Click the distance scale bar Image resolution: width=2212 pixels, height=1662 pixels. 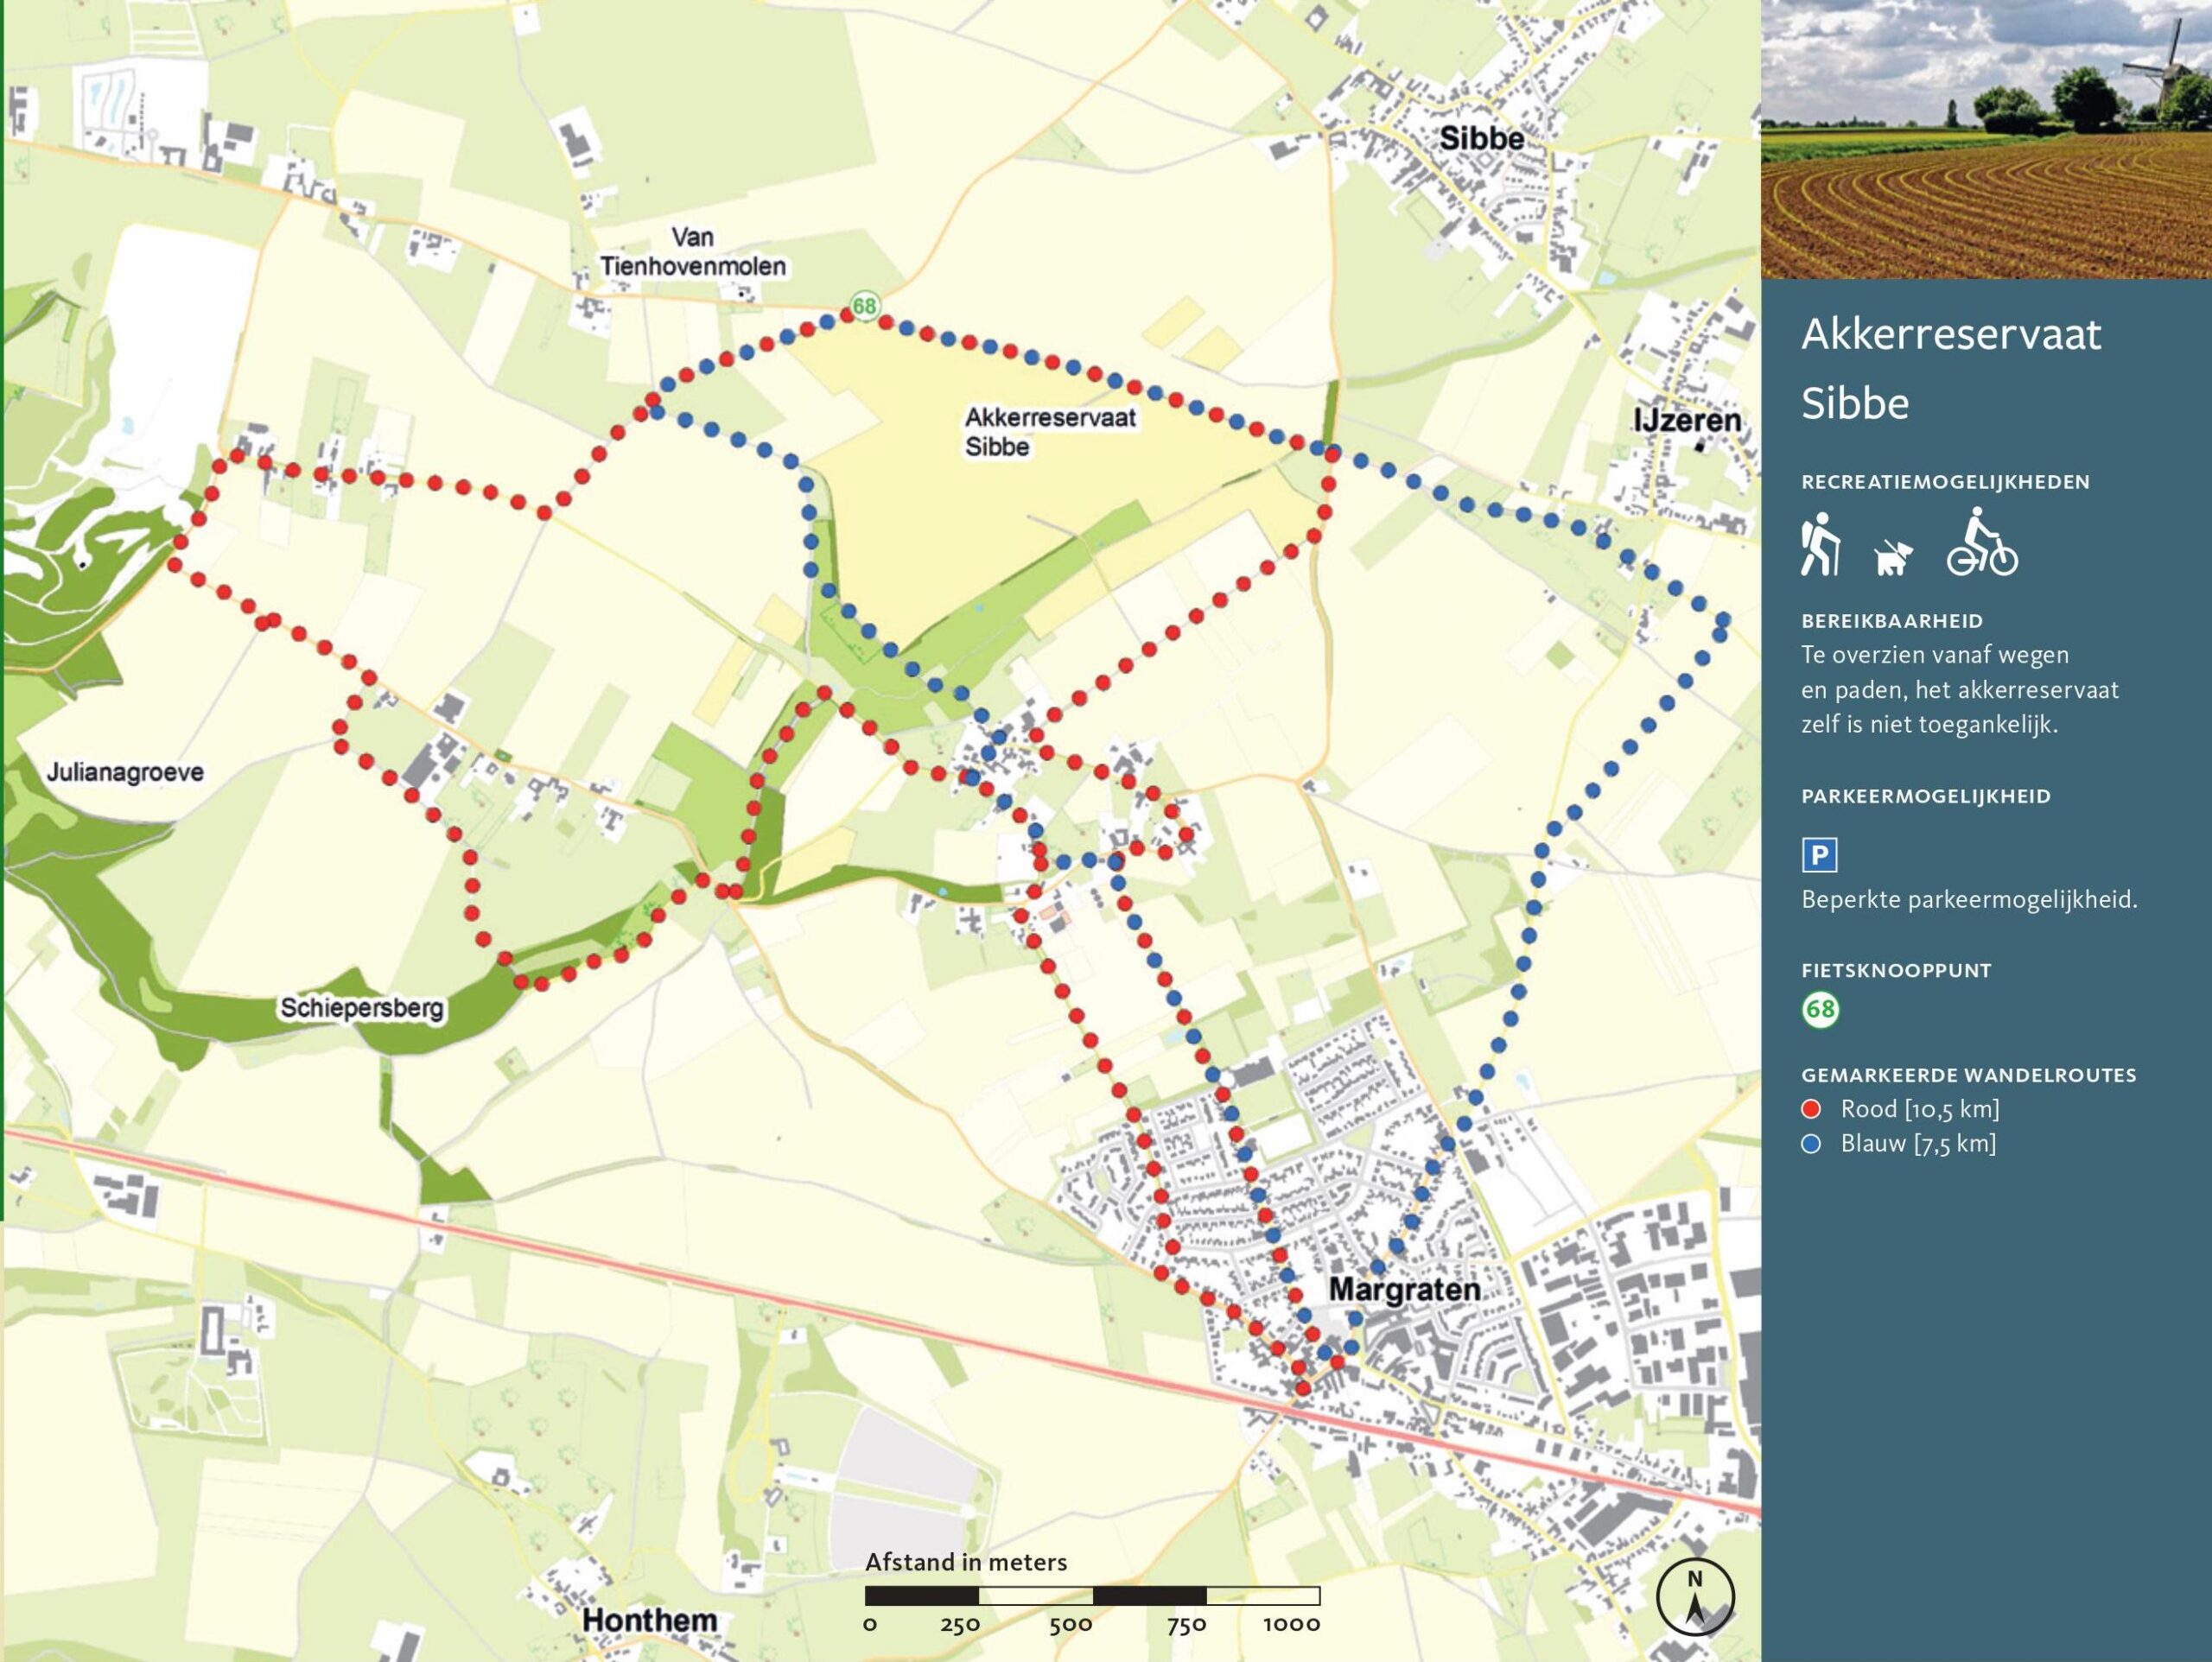click(x=1092, y=1596)
